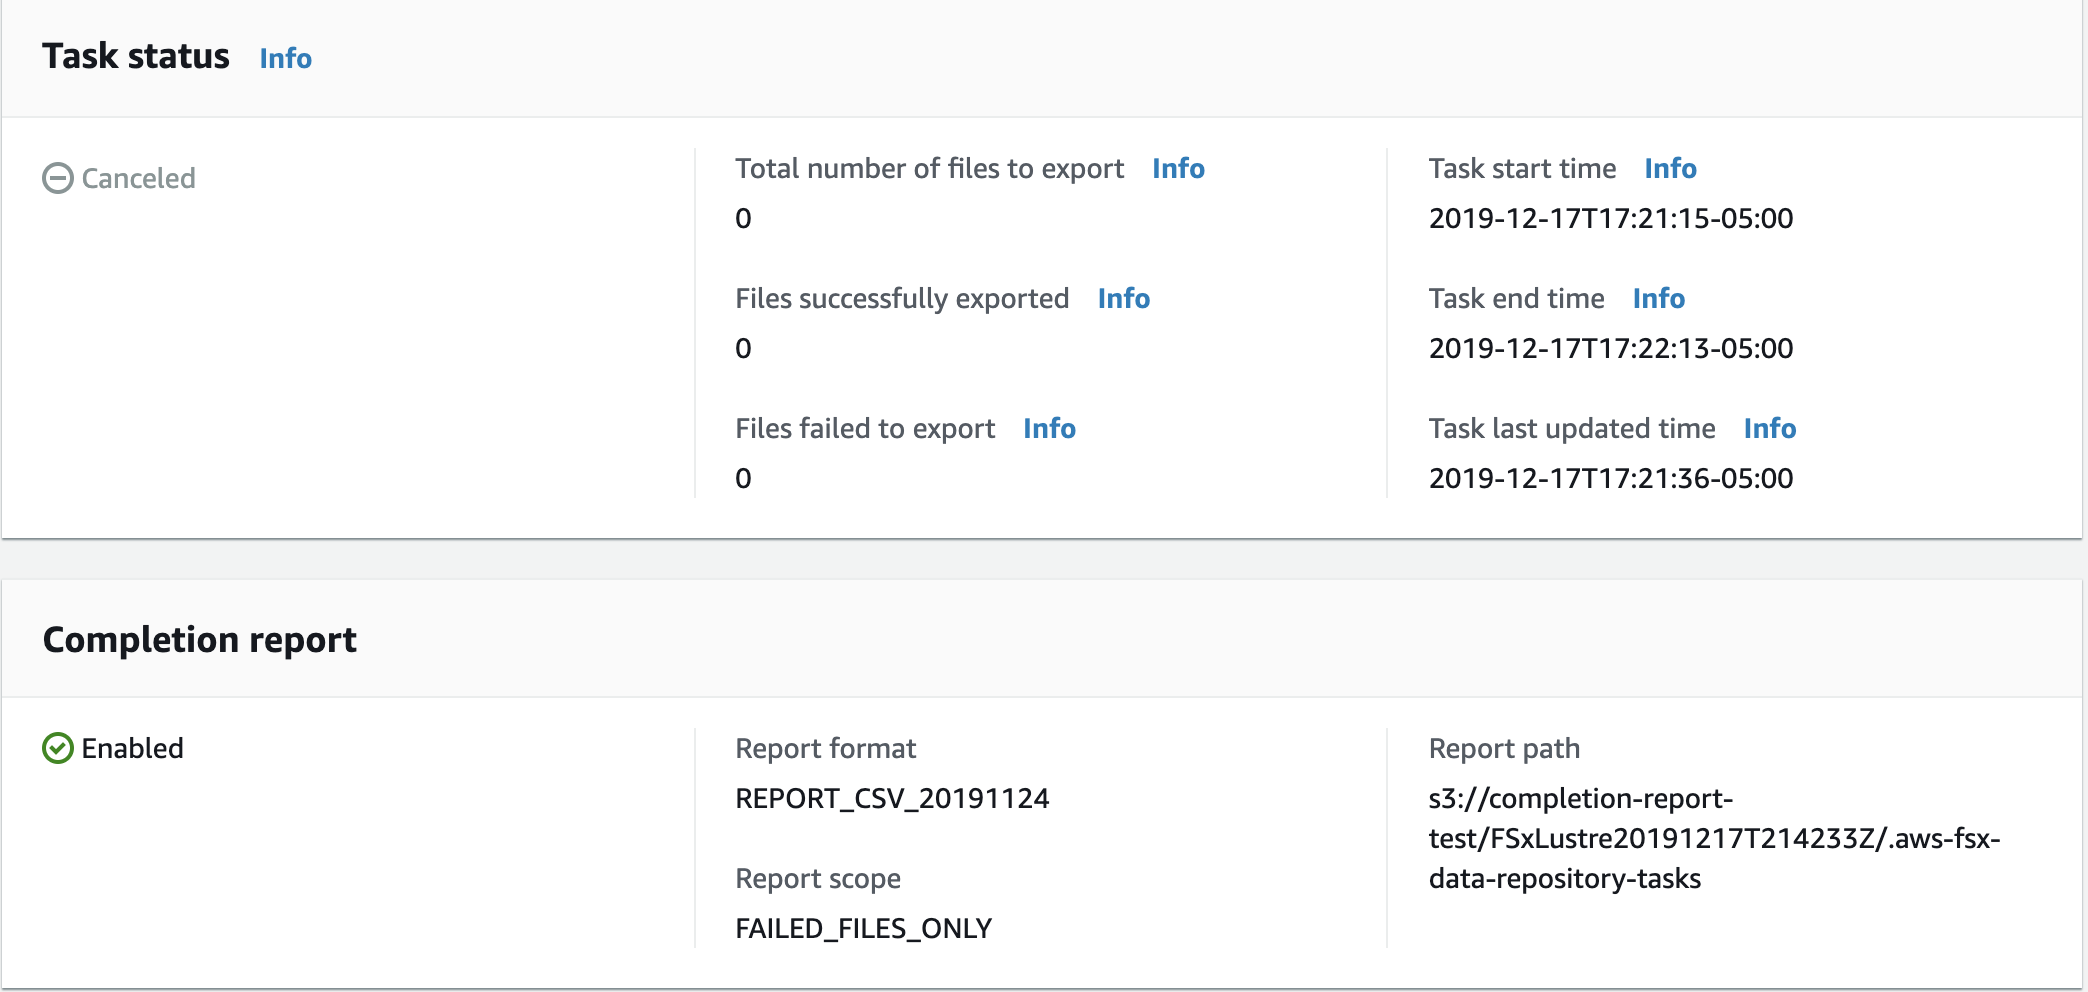The image size is (2088, 992).
Task: Click the Task last updated timestamp
Action: [1611, 478]
